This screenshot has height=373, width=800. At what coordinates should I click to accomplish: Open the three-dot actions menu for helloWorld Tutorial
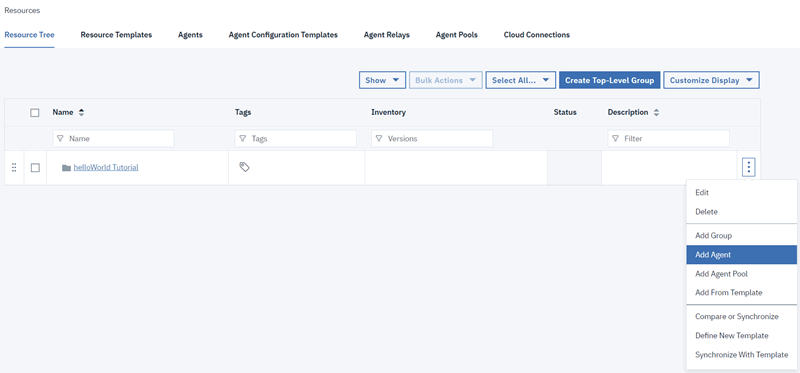[x=748, y=167]
